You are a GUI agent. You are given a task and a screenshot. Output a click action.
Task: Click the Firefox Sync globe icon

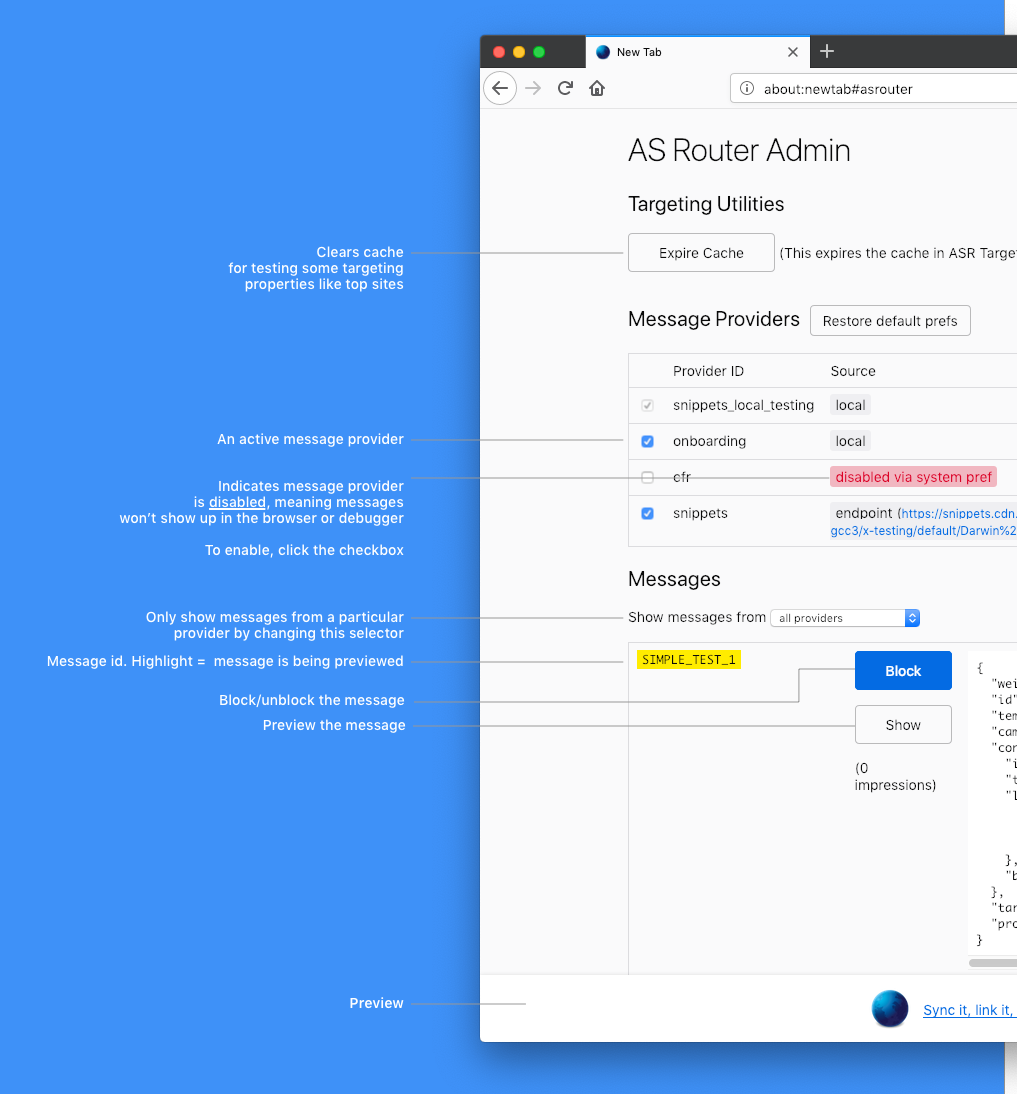890,1009
